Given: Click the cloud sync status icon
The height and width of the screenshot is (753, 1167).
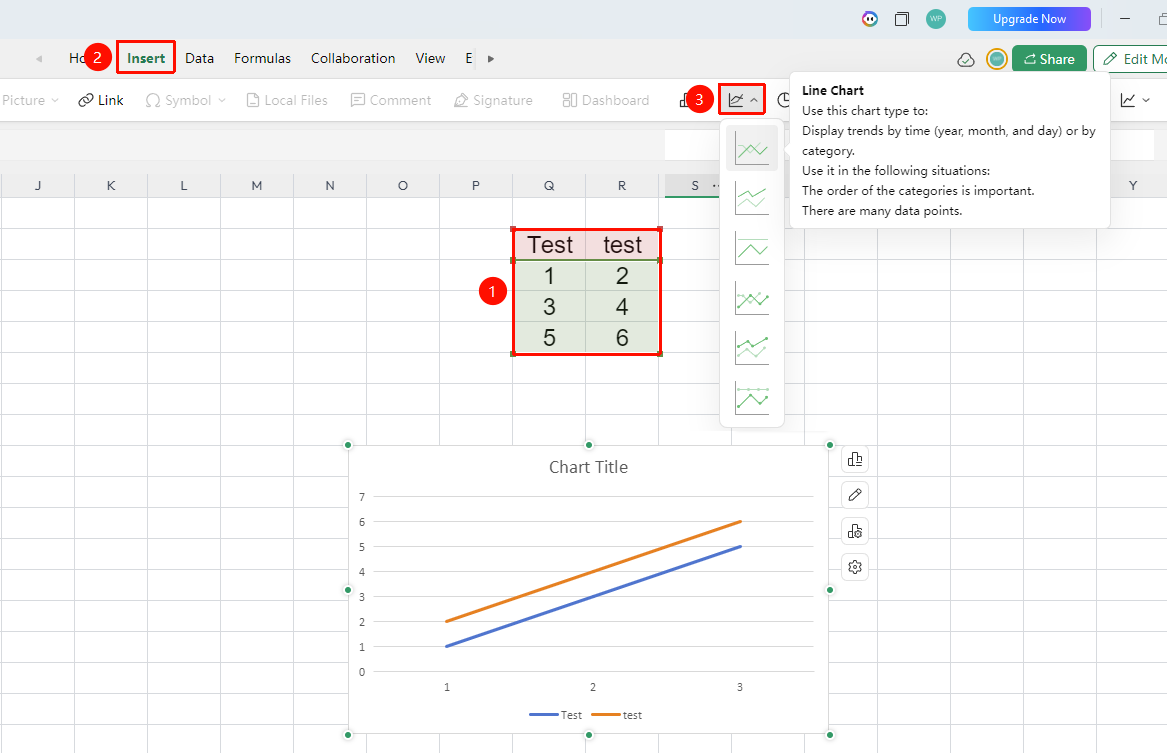Looking at the screenshot, I should (x=966, y=60).
